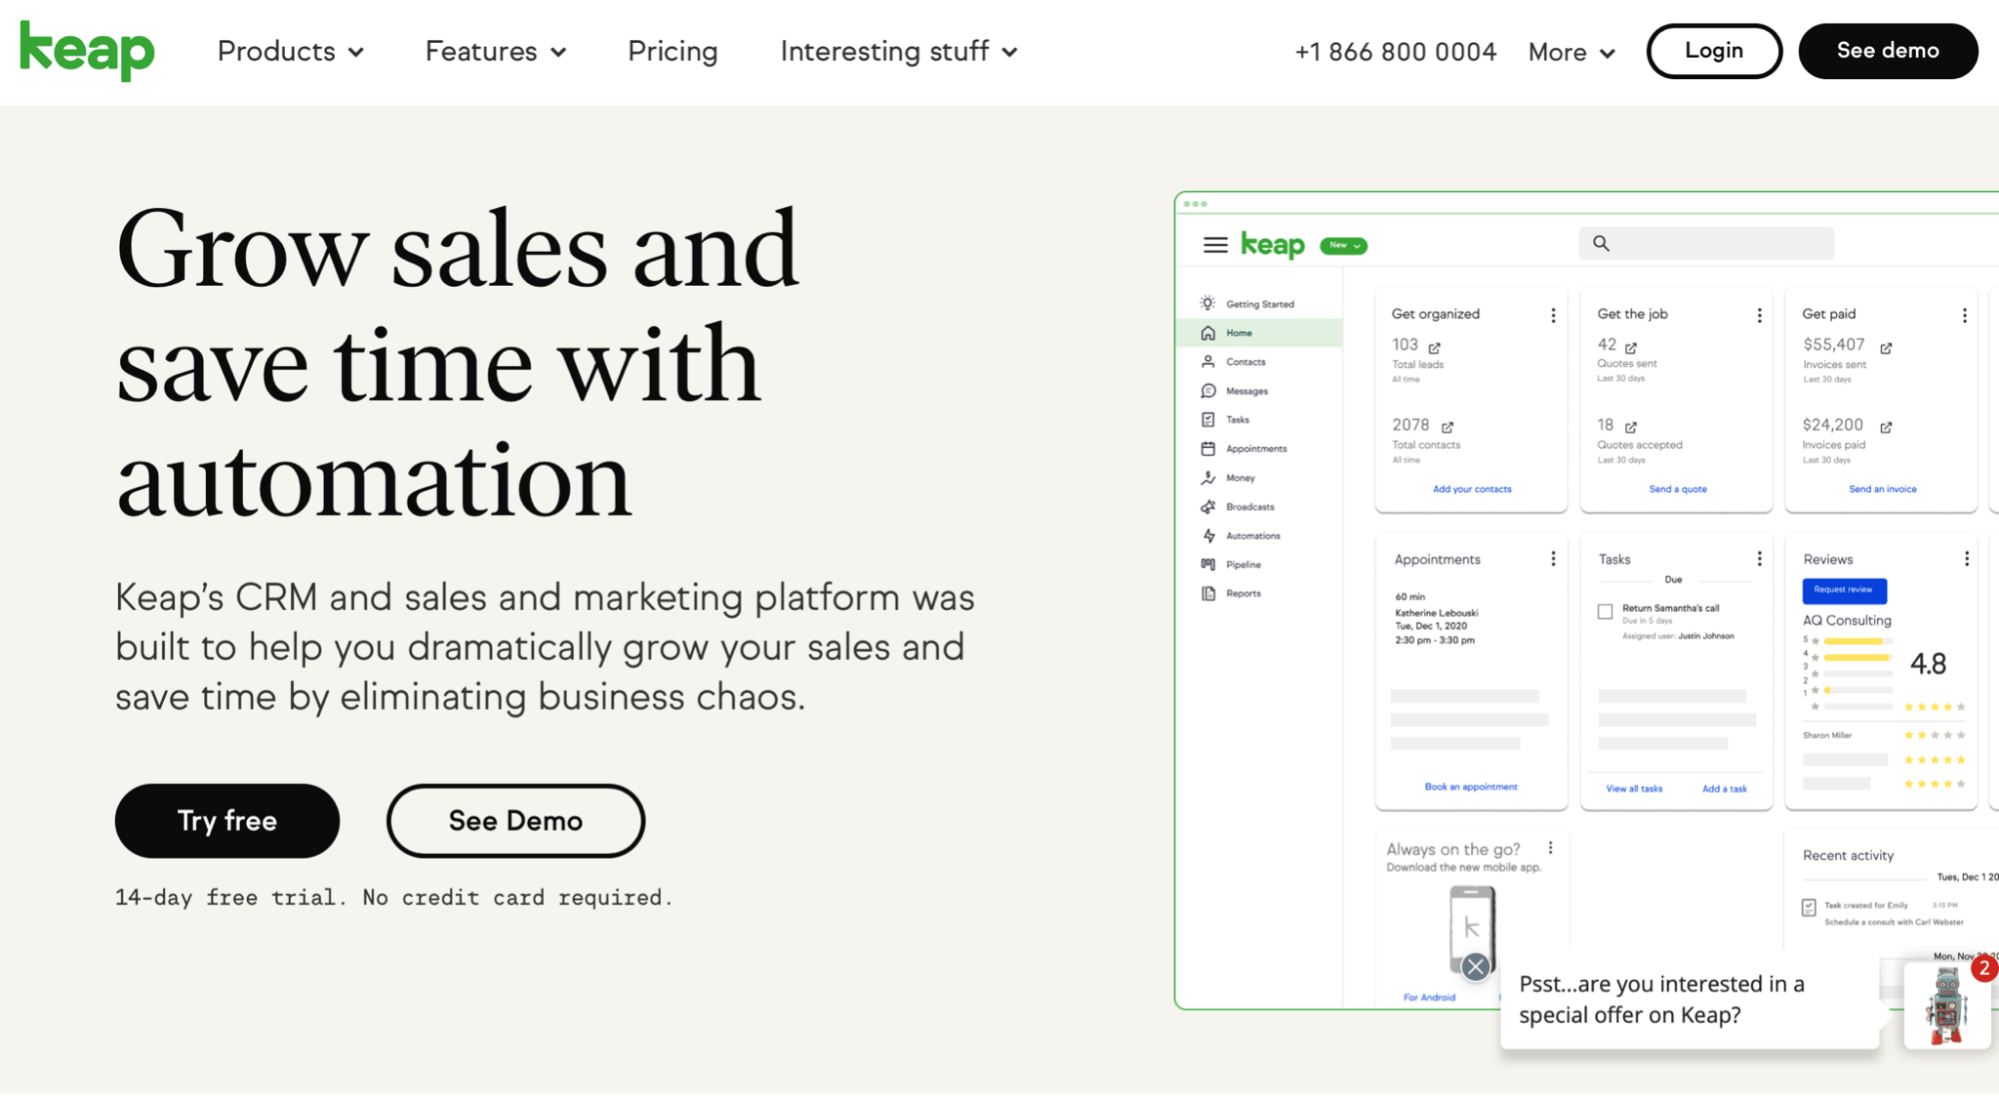Dismiss the special offer chat popup
Screen dimensions: 1999x1097
pyautogui.click(x=1475, y=967)
